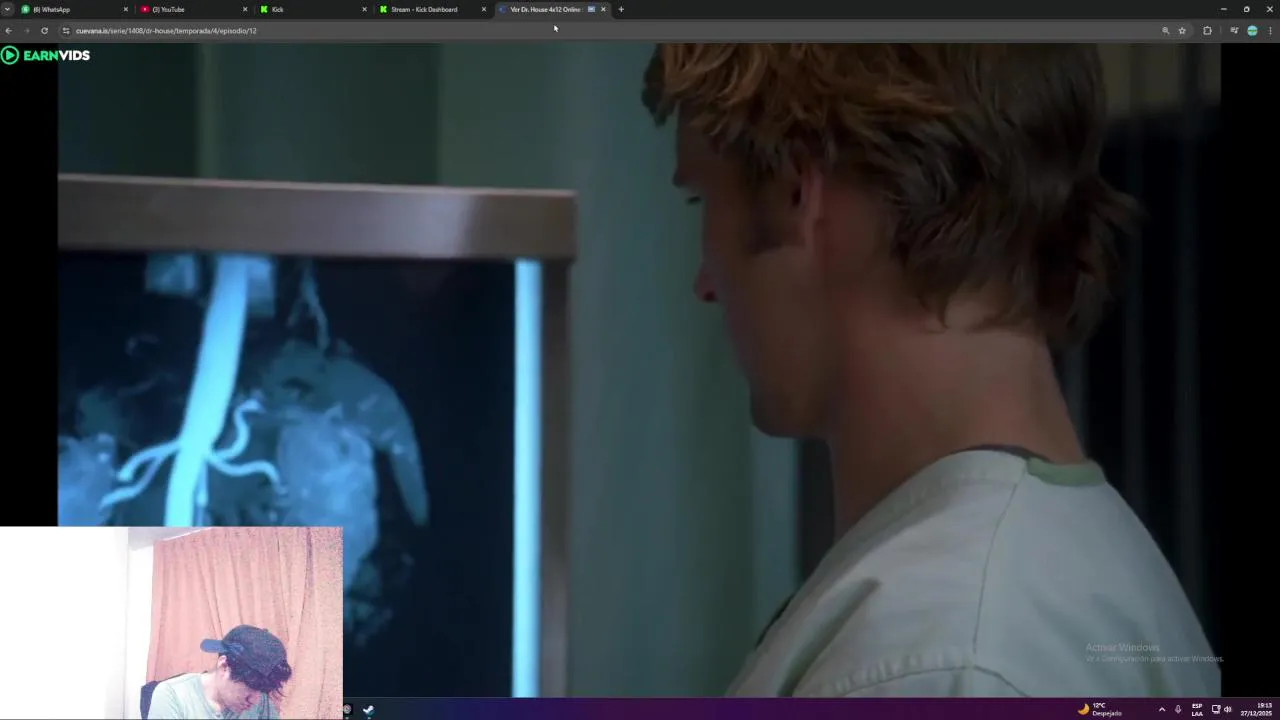Open the network tray icon
The image size is (1280, 720).
tap(1216, 710)
